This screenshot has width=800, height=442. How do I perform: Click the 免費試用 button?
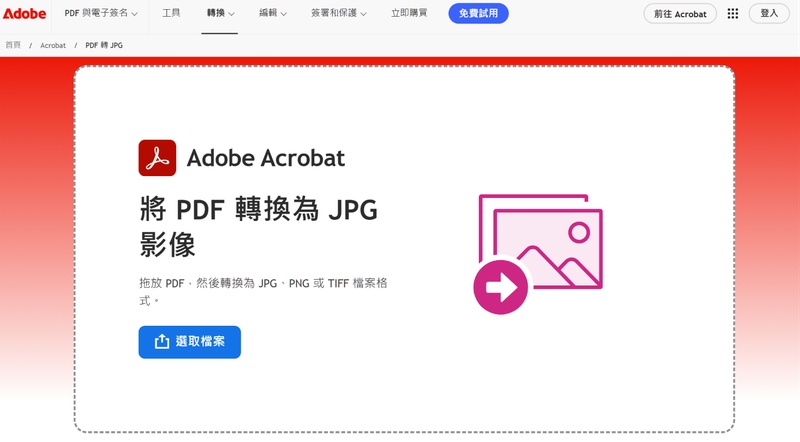point(478,13)
